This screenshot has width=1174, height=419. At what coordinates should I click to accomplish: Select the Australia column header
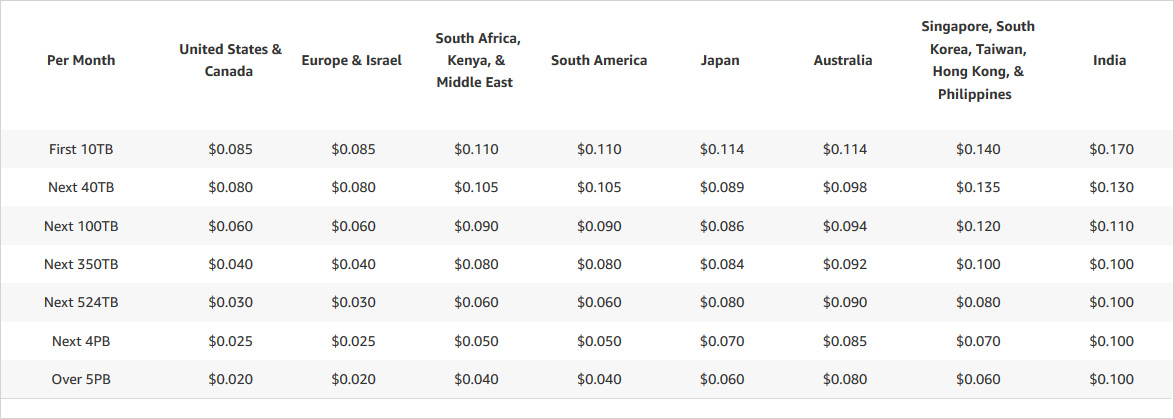coord(843,60)
